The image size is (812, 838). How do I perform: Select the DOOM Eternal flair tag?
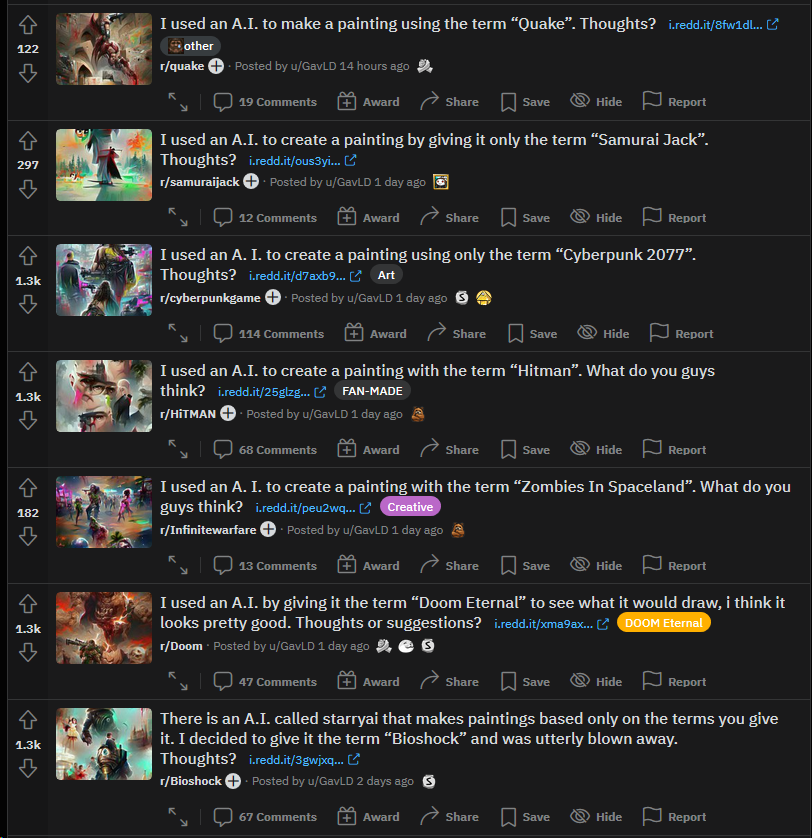click(663, 623)
